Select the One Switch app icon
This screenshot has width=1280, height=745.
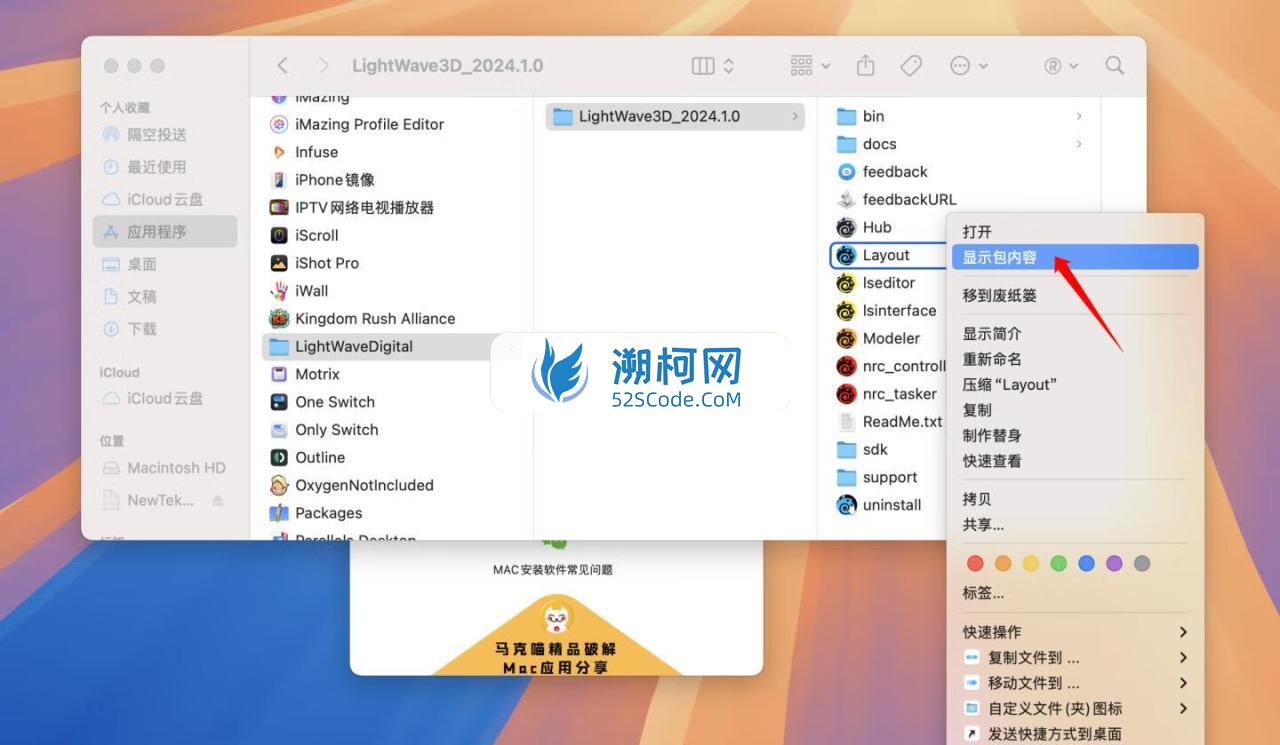(279, 402)
